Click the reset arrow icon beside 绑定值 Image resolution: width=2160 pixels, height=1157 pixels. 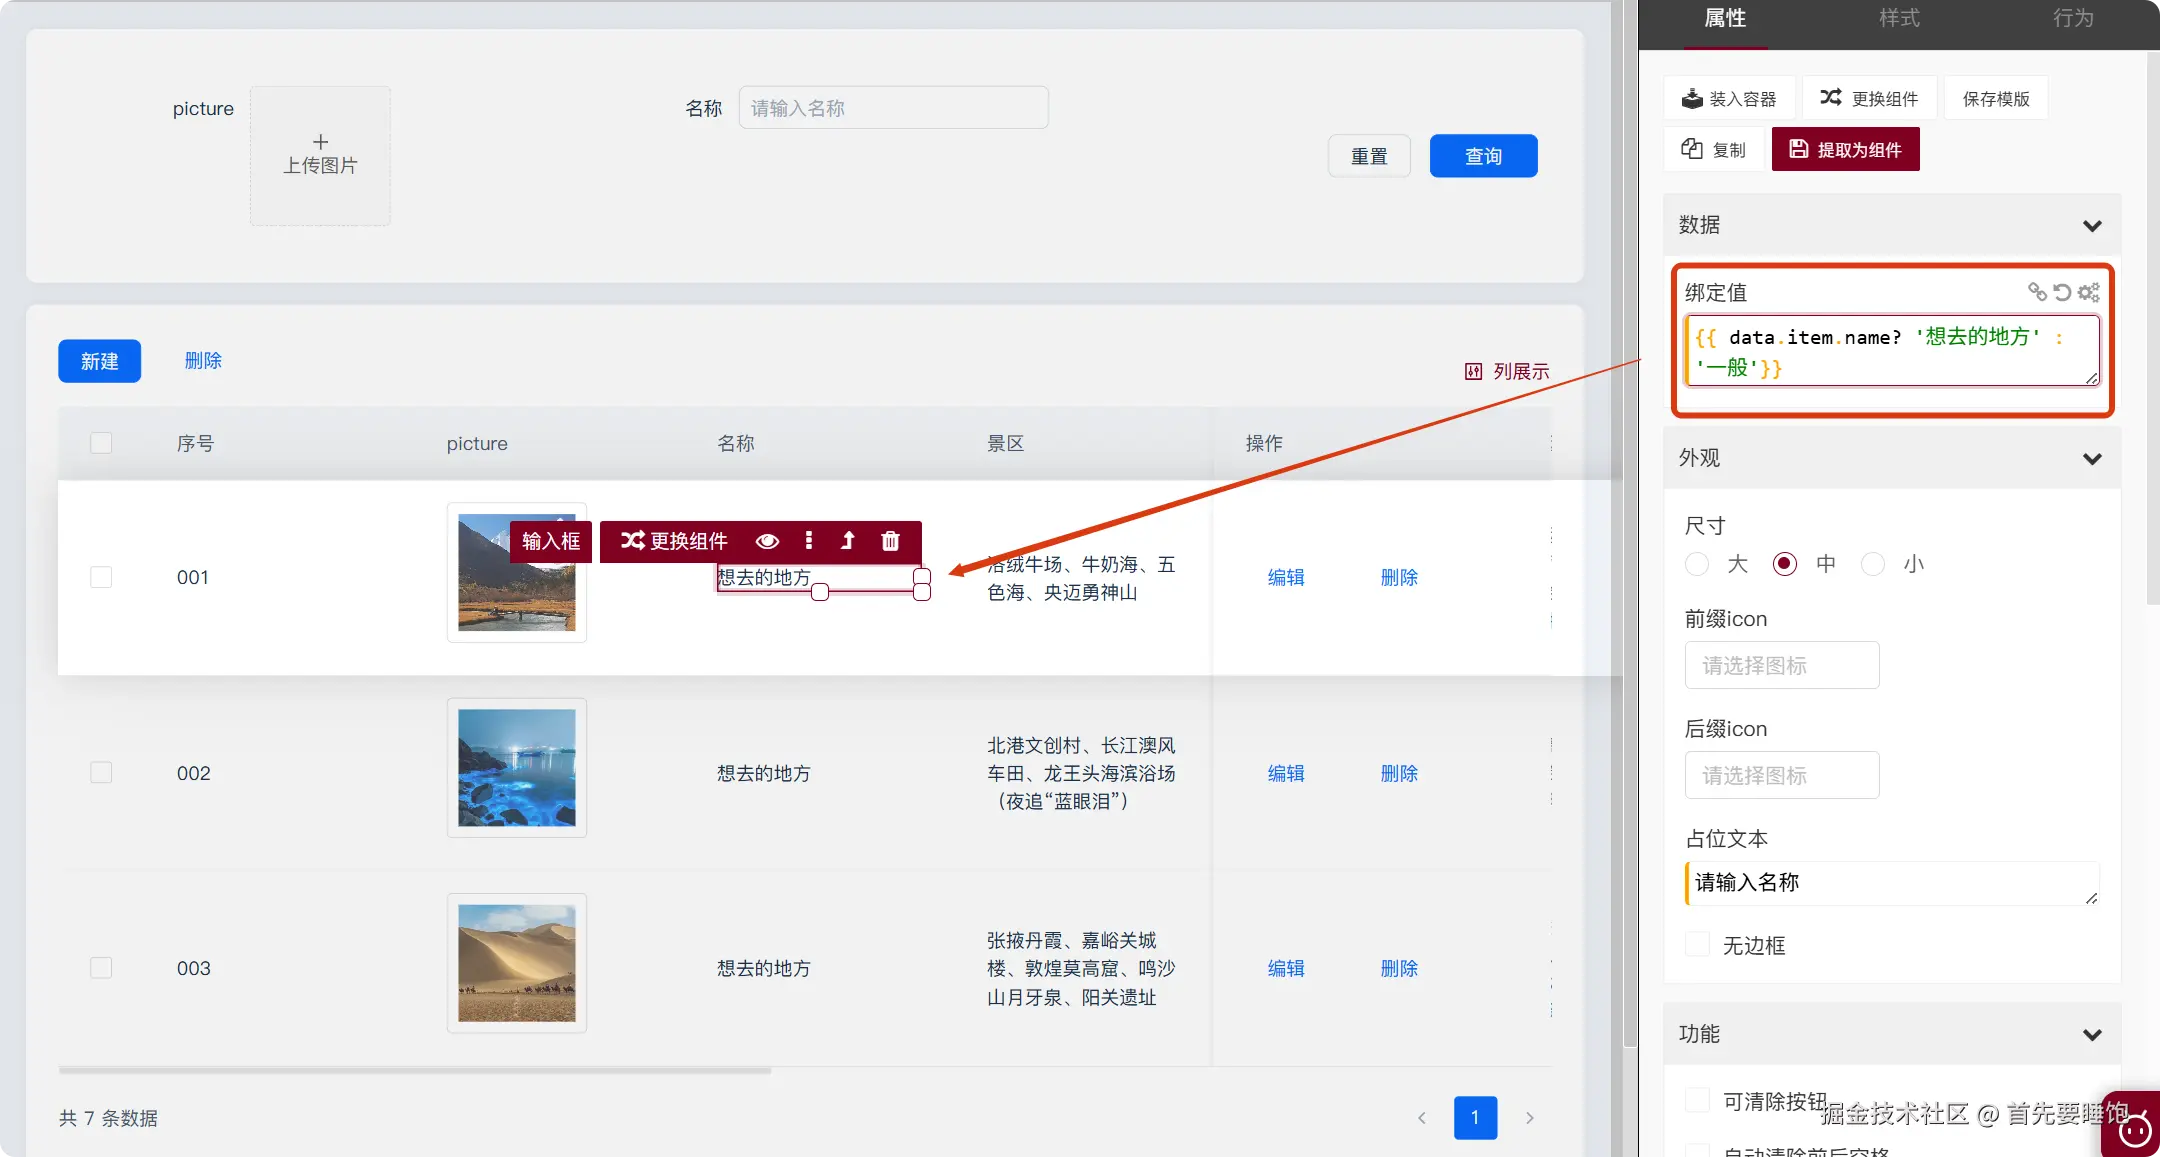[2062, 292]
